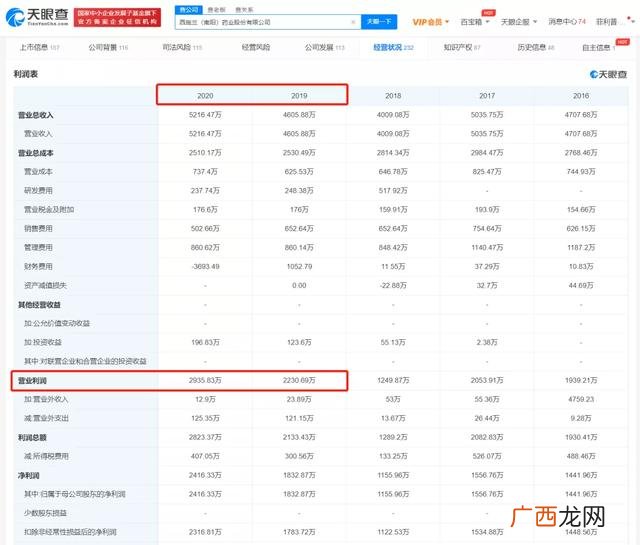Screen dimensions: 640x545
Task: Click 加:营业外收入 value 4759.23 for 2016
Action: [x=581, y=399]
